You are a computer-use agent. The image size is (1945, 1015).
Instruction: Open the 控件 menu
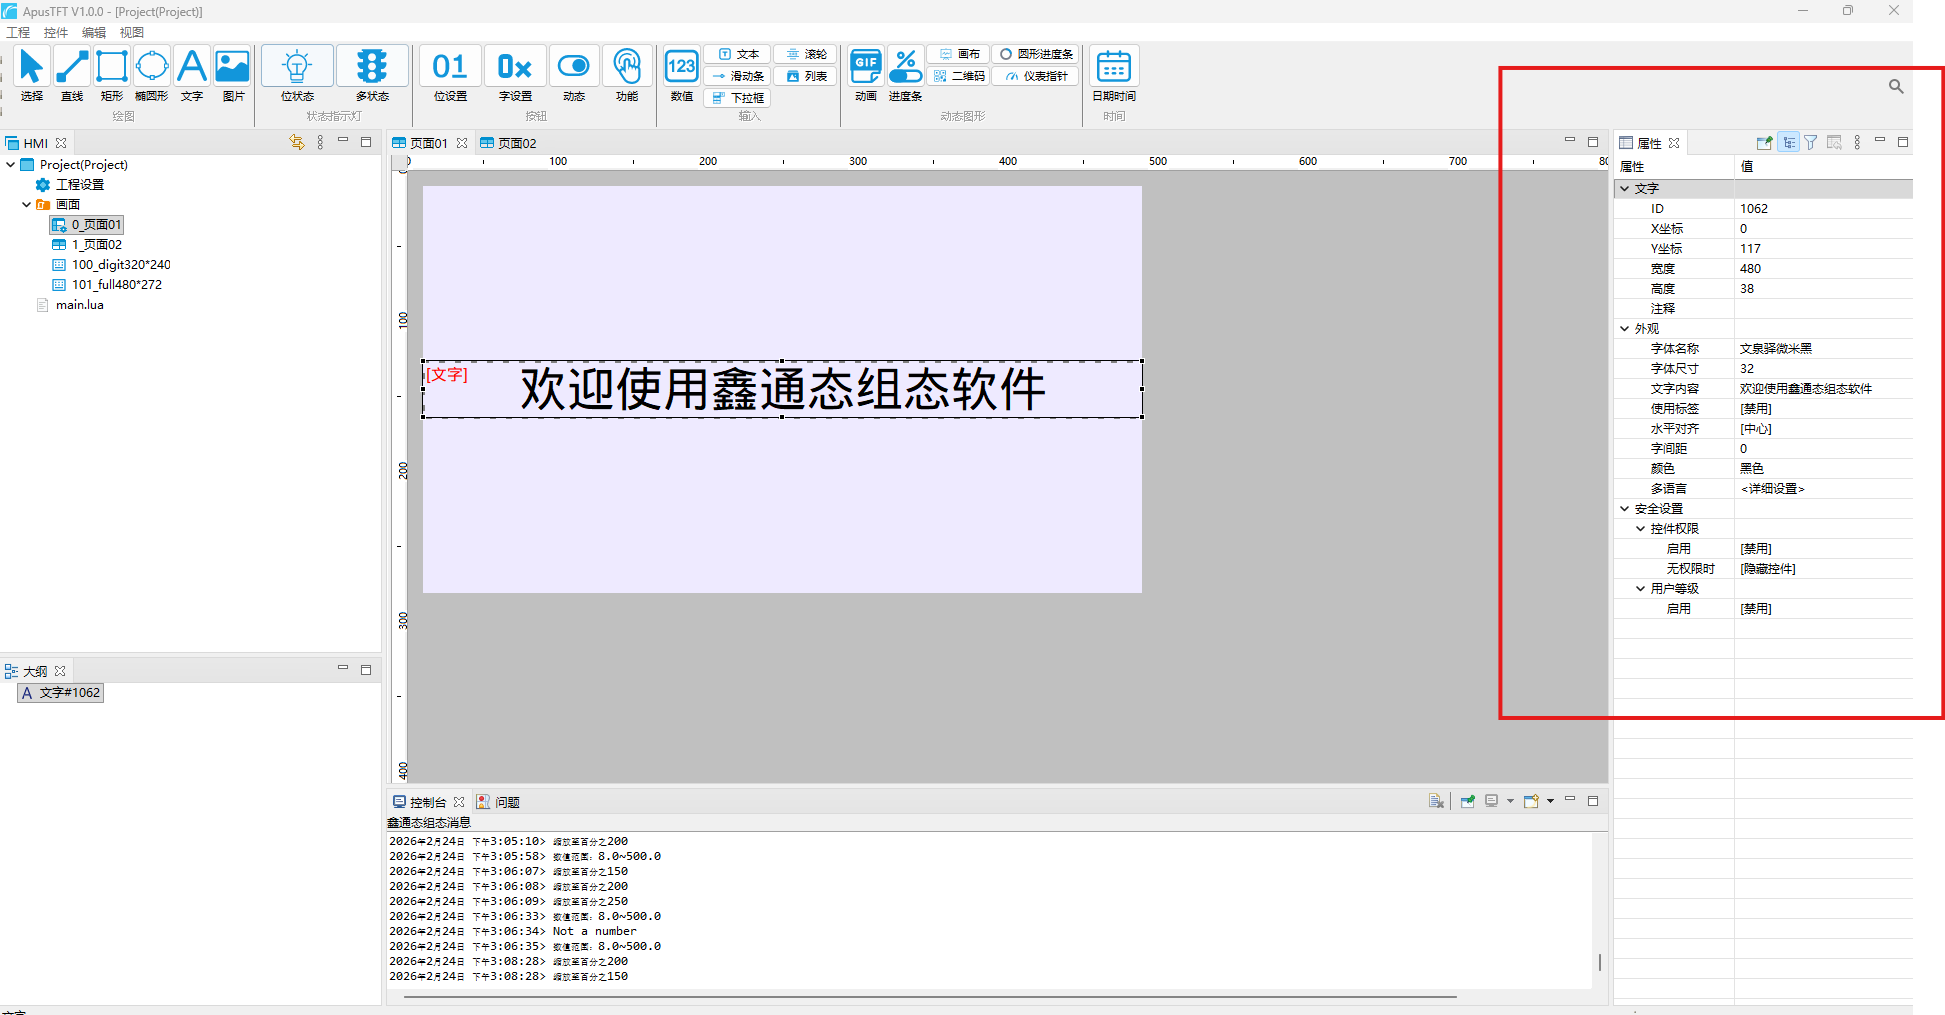click(x=56, y=33)
